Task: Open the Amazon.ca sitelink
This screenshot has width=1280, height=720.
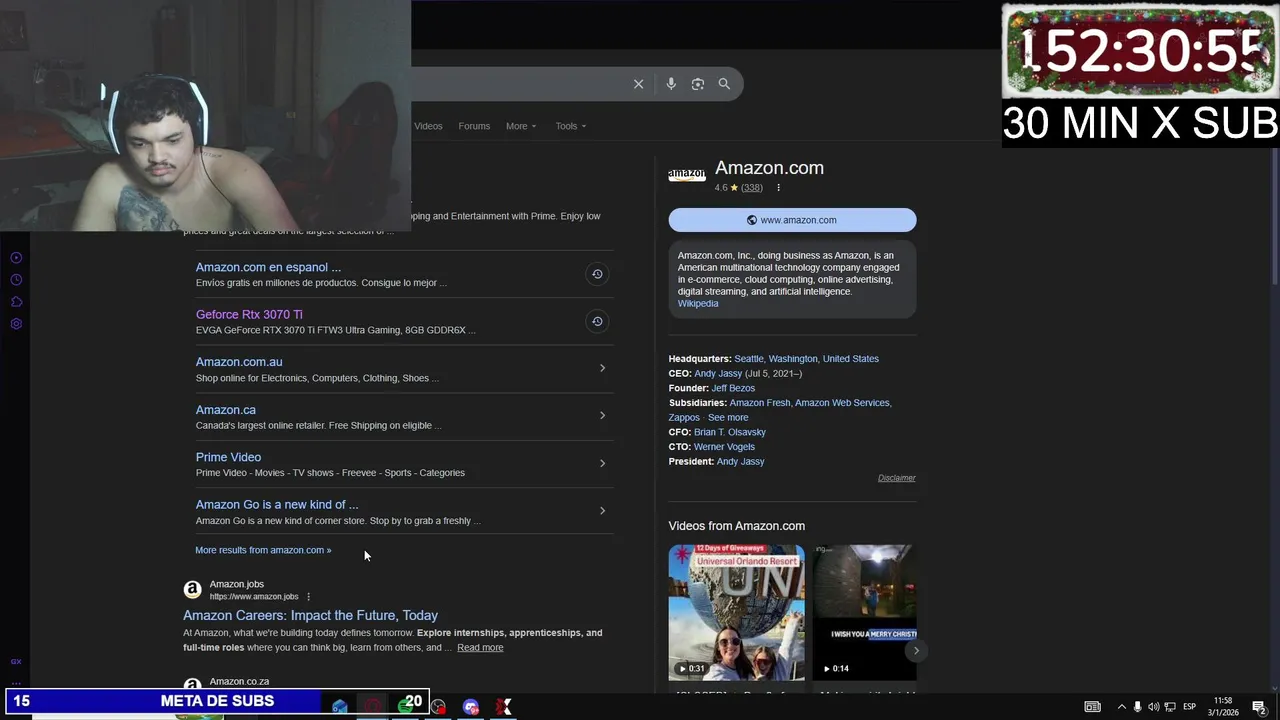Action: [x=226, y=410]
